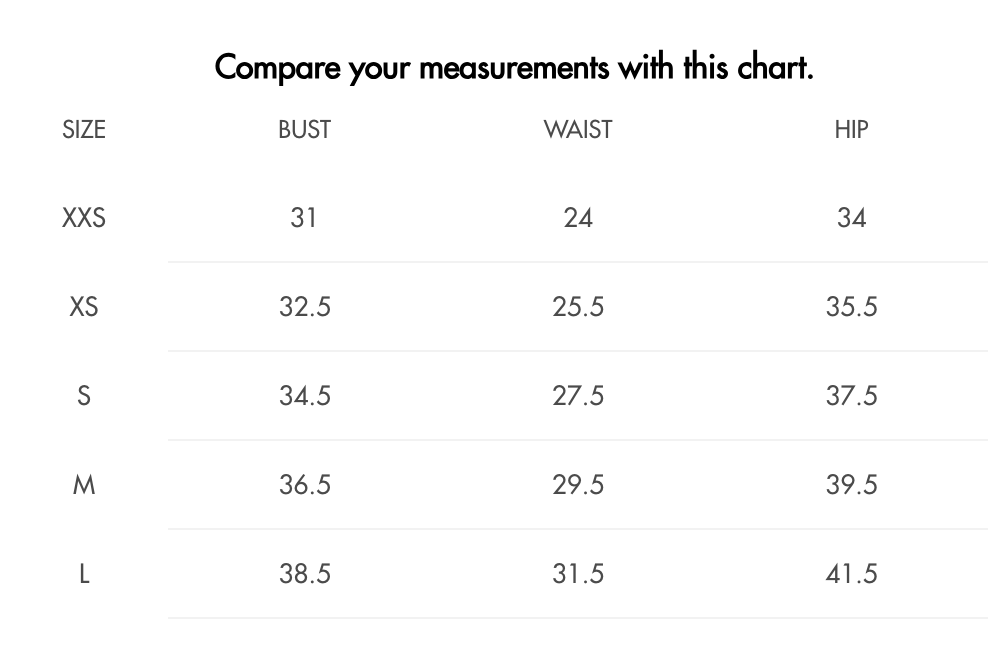1004x668 pixels.
Task: Click S hip value 37.5
Action: [x=851, y=396]
